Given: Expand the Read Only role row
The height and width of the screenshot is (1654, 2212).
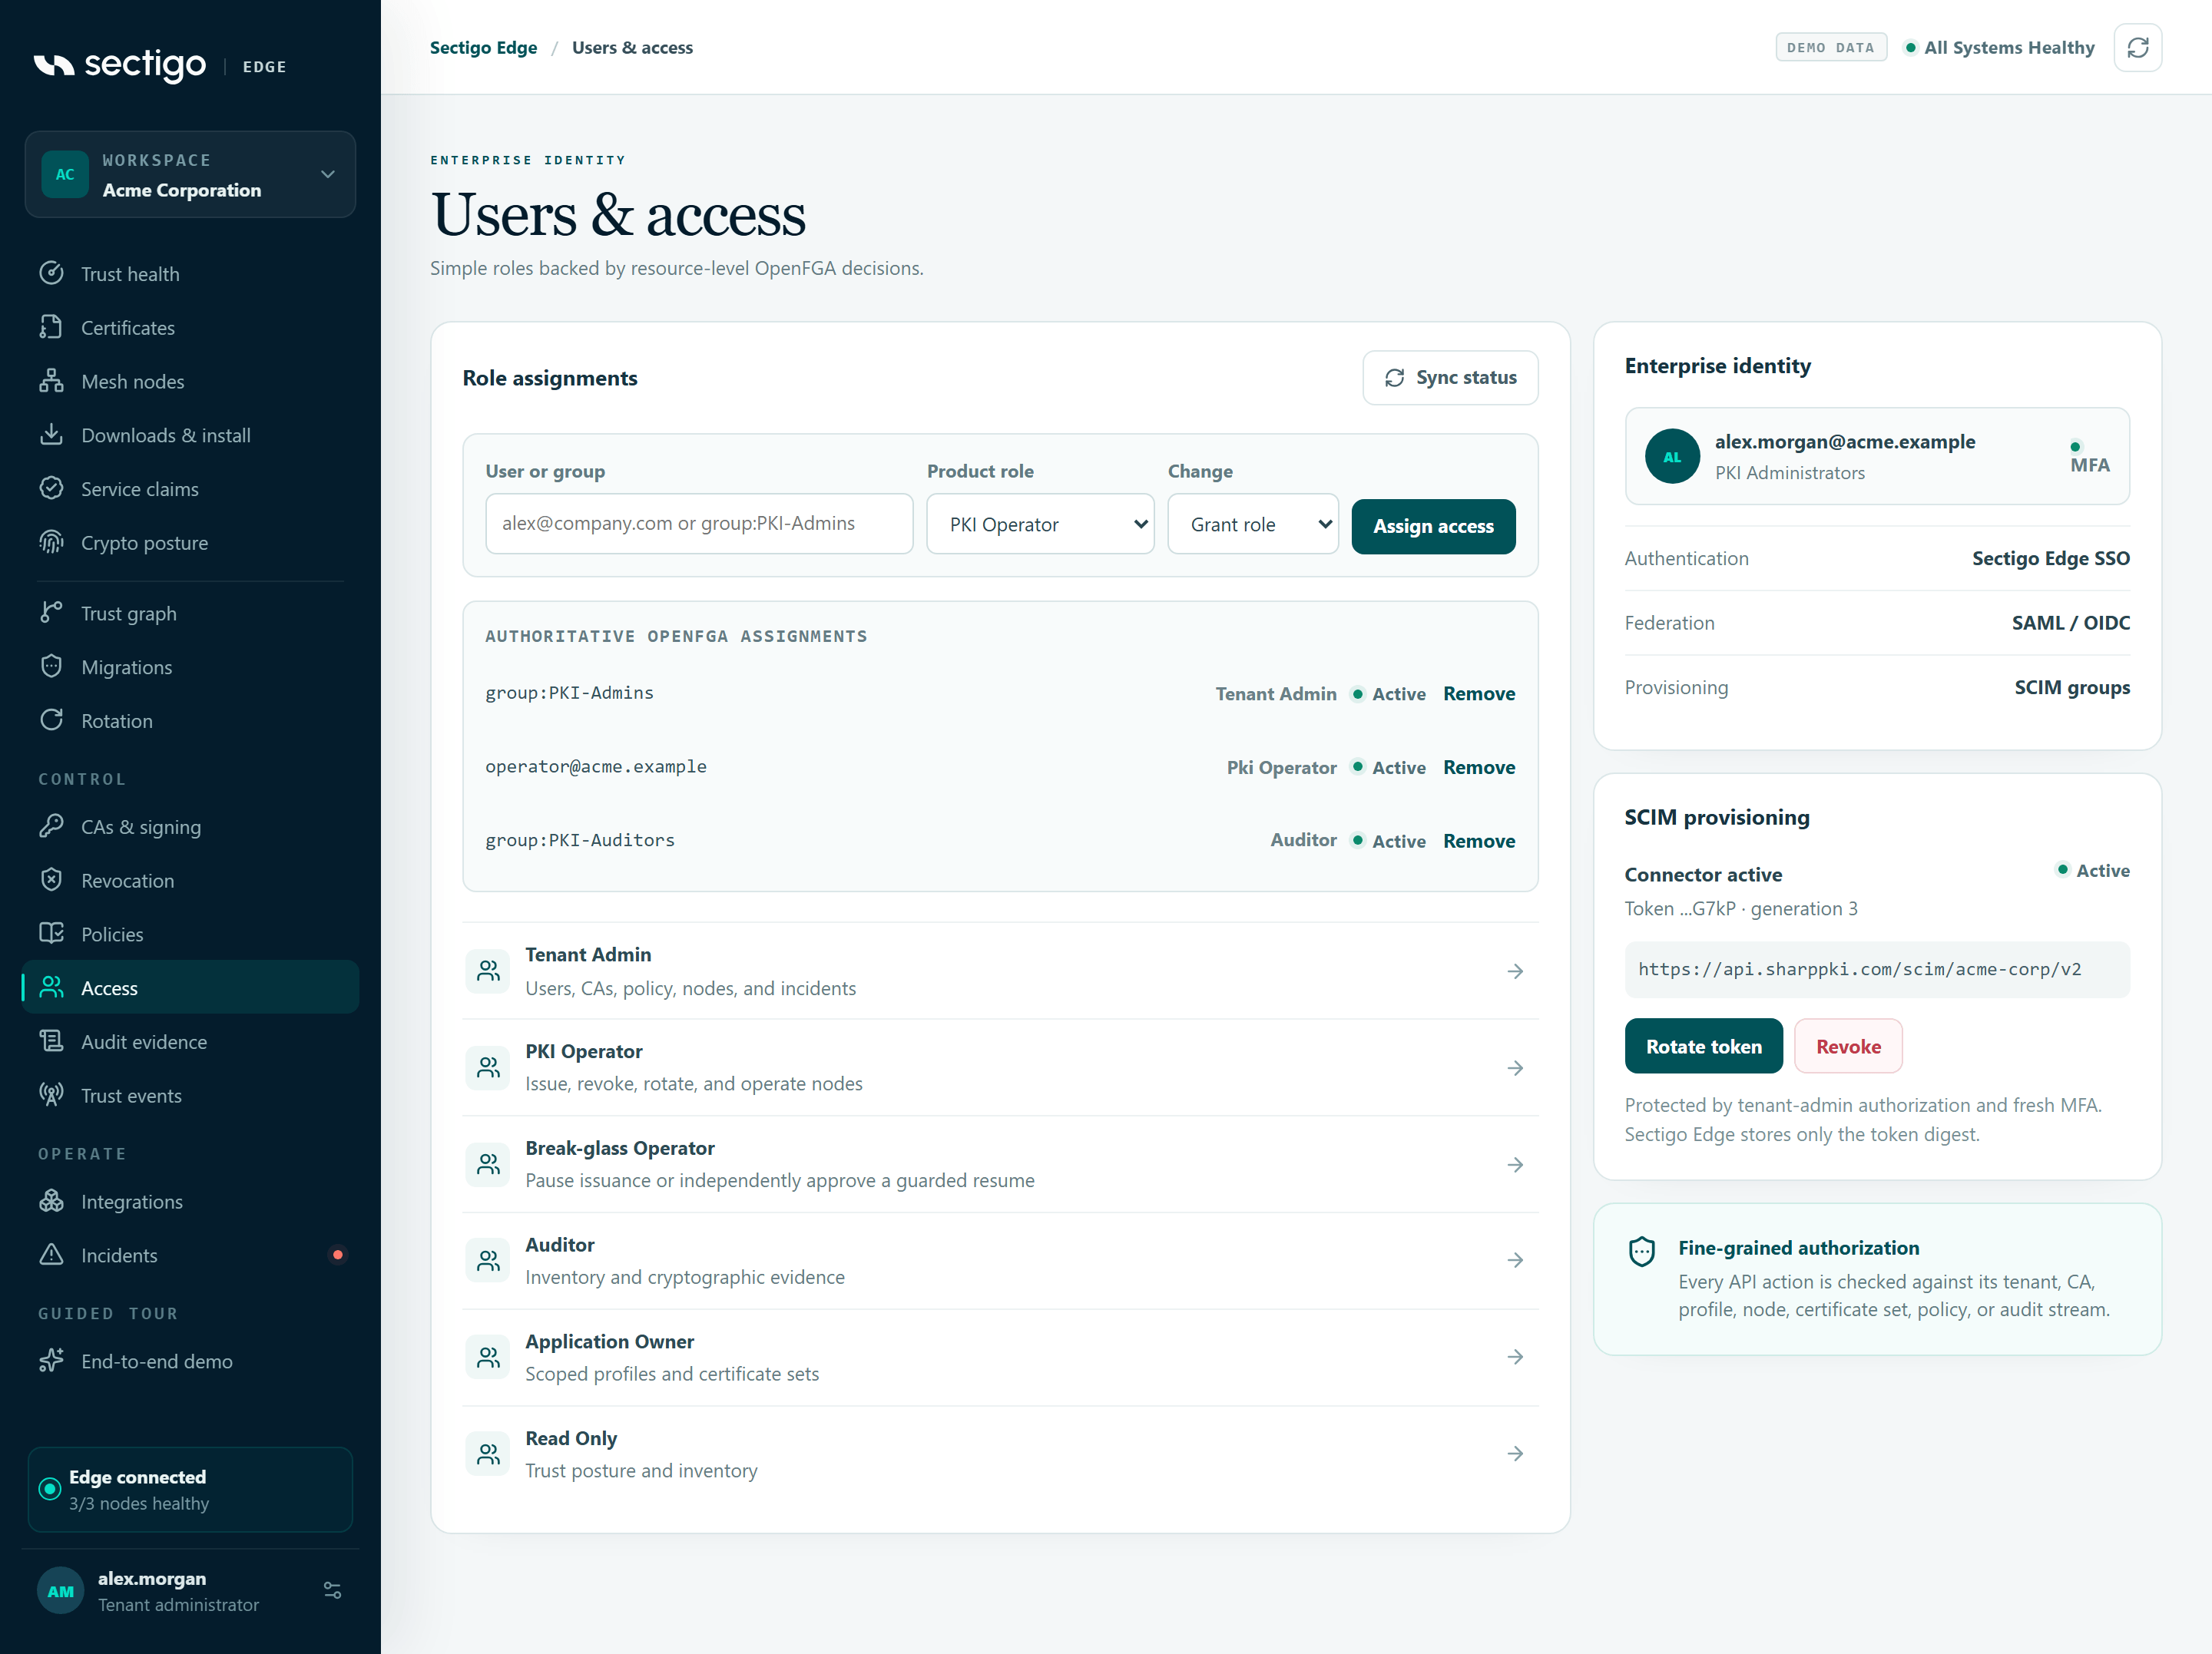Looking at the screenshot, I should [1000, 1454].
